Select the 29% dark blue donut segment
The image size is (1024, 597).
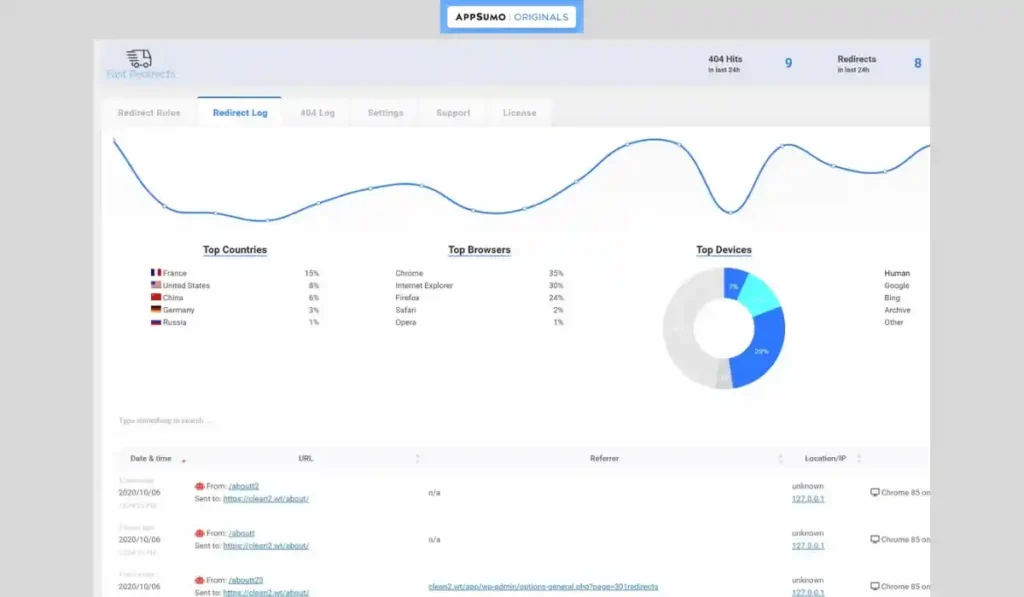click(758, 350)
